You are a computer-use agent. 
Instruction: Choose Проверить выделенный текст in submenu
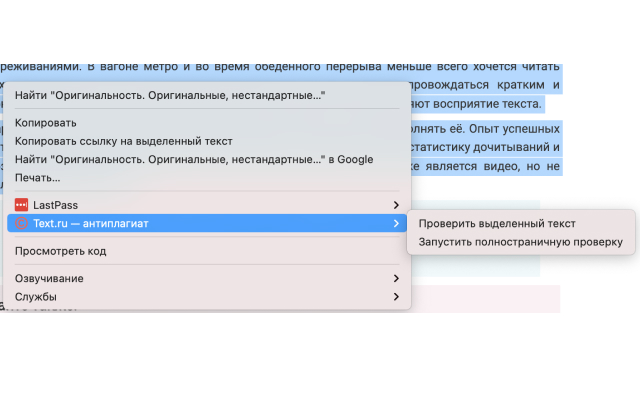point(521,224)
